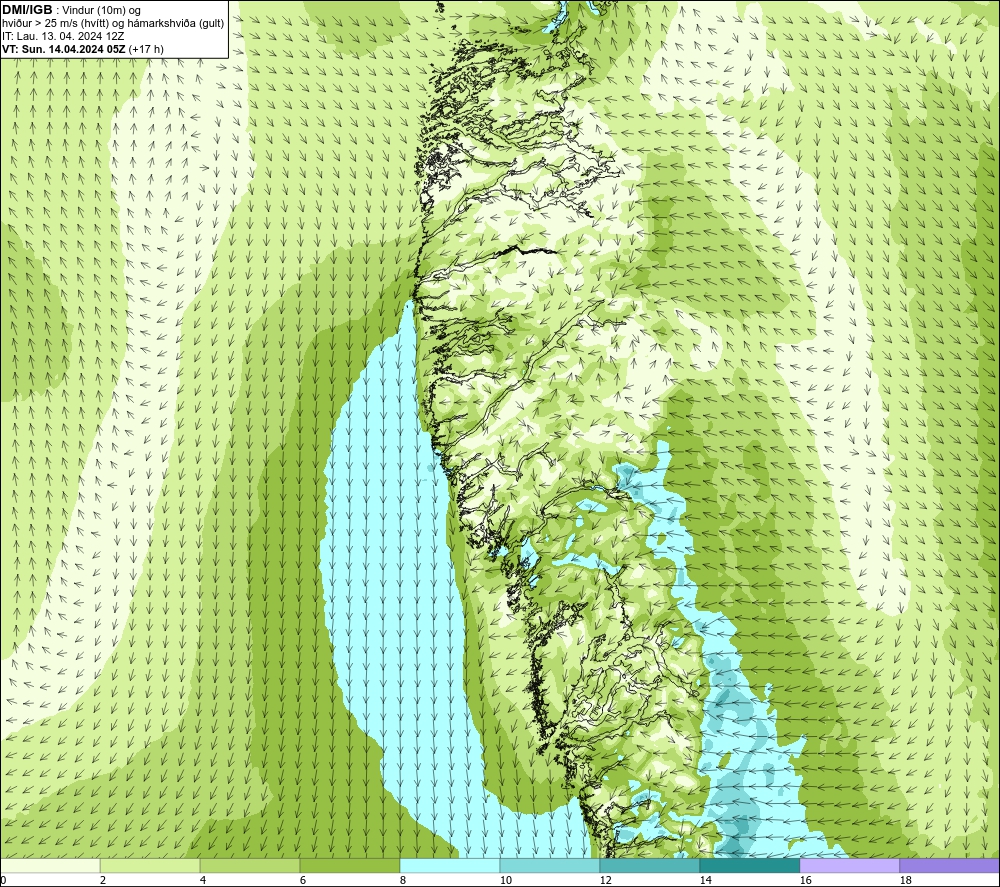Screen dimensions: 1000x887
Task: Click the purple swatch above 18 m/s
Action: pos(949,865)
